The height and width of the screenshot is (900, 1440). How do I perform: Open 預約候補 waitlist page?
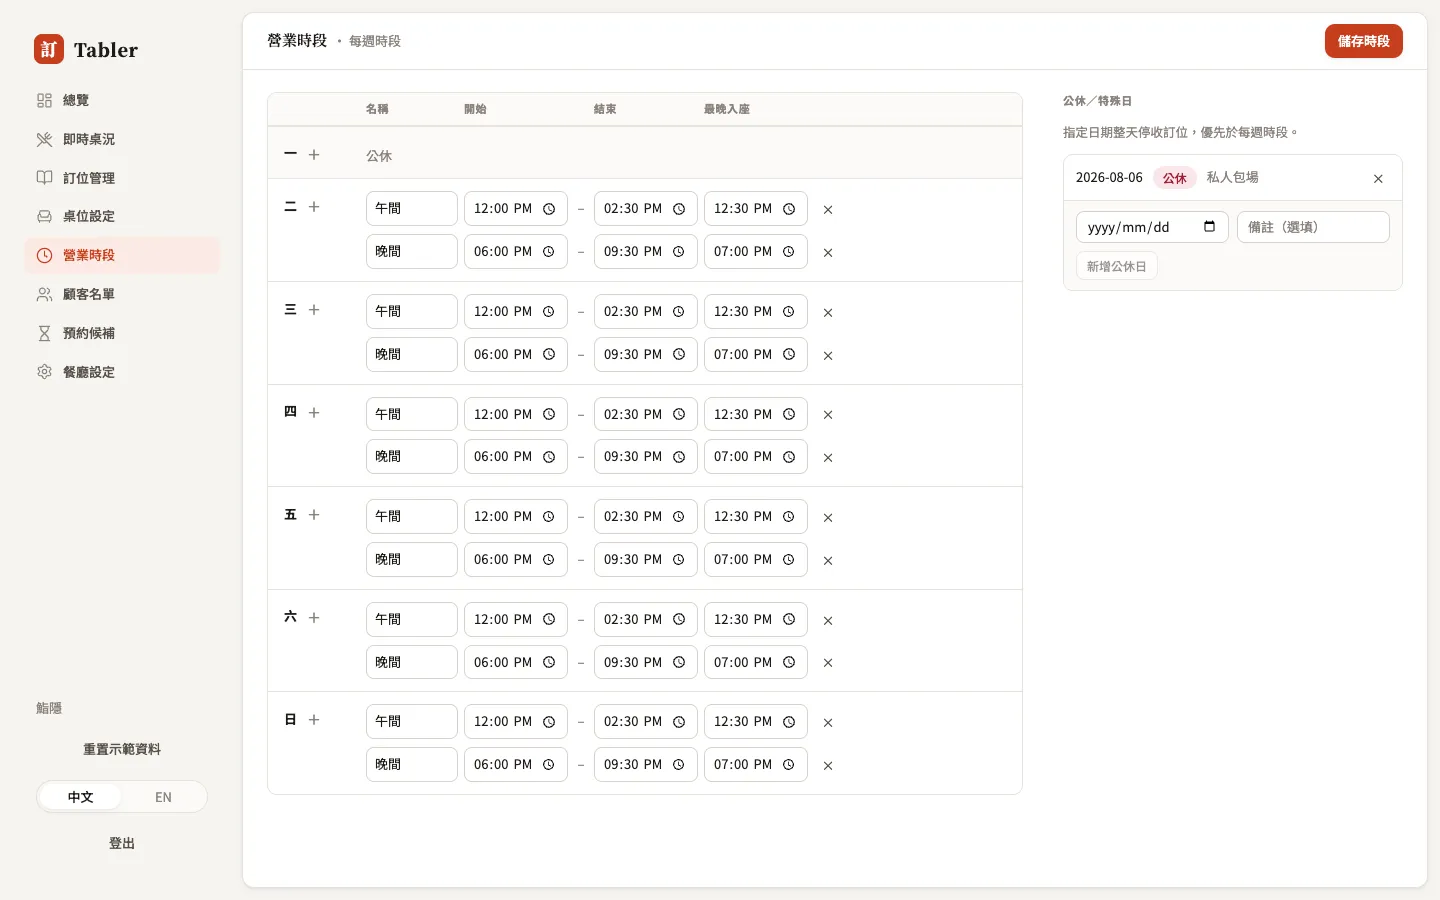click(x=122, y=333)
